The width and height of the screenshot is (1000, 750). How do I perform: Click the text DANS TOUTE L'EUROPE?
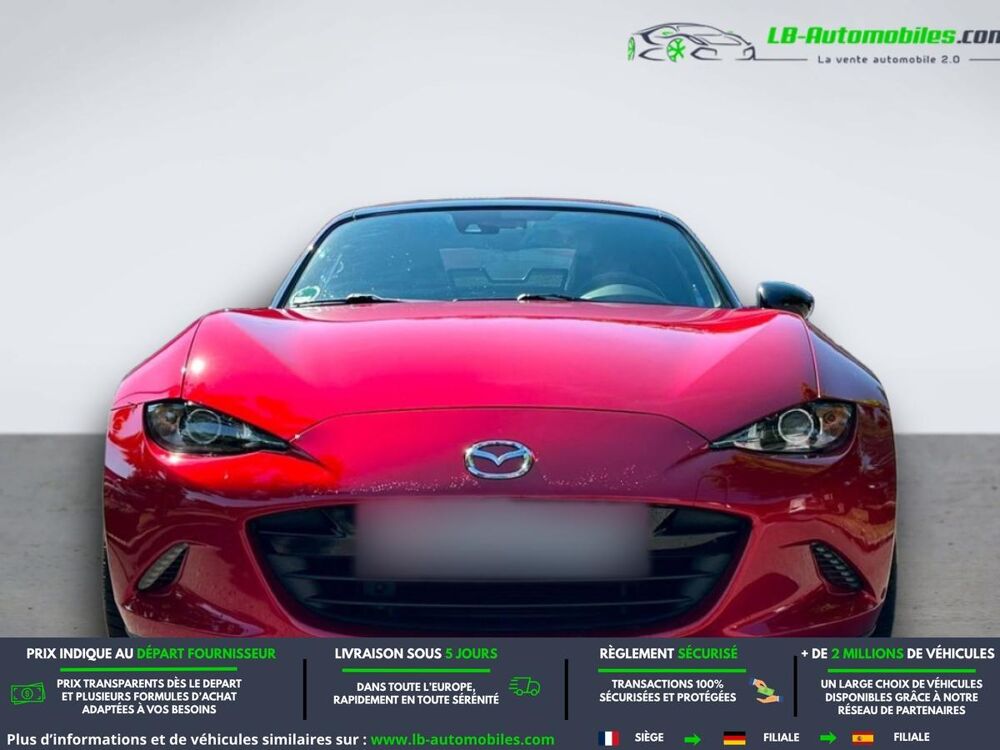[416, 687]
